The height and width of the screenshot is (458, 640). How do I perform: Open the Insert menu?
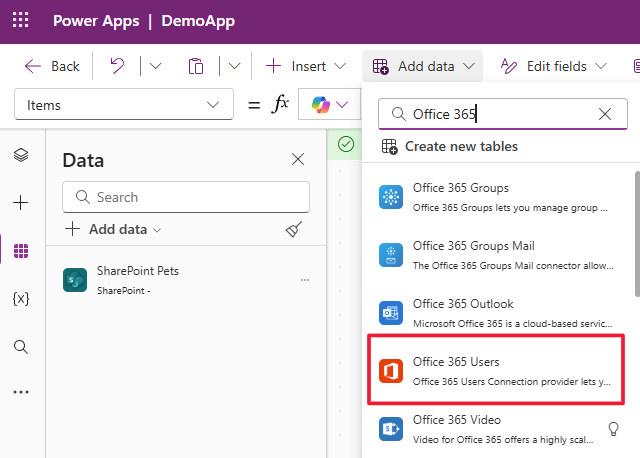[306, 66]
